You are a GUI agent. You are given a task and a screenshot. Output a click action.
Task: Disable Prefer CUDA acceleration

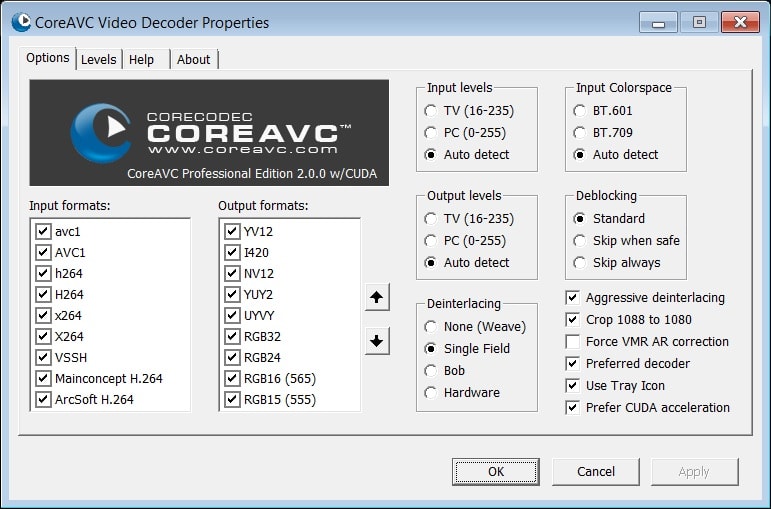[x=573, y=407]
